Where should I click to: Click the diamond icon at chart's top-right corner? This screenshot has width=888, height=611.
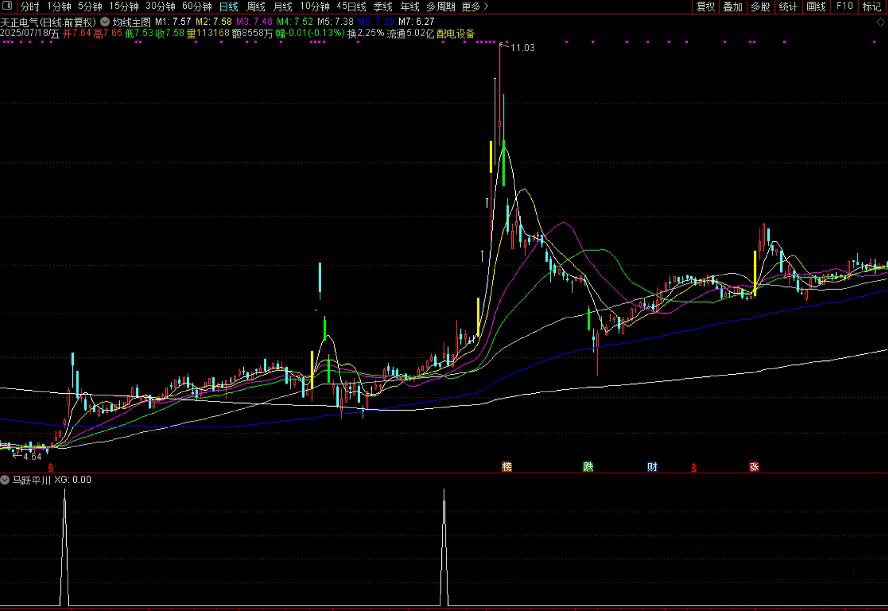(x=881, y=21)
